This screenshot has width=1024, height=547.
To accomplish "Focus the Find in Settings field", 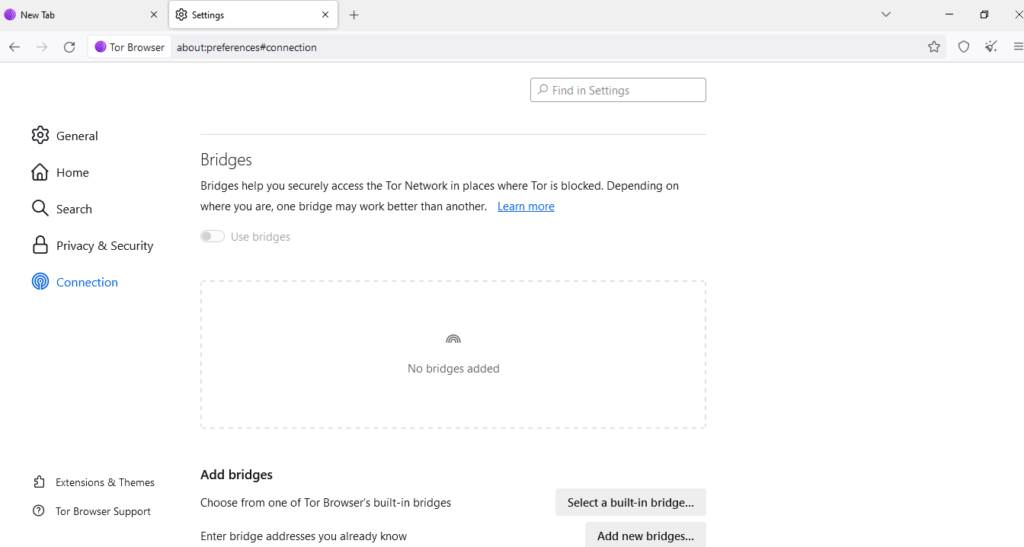I will point(618,90).
